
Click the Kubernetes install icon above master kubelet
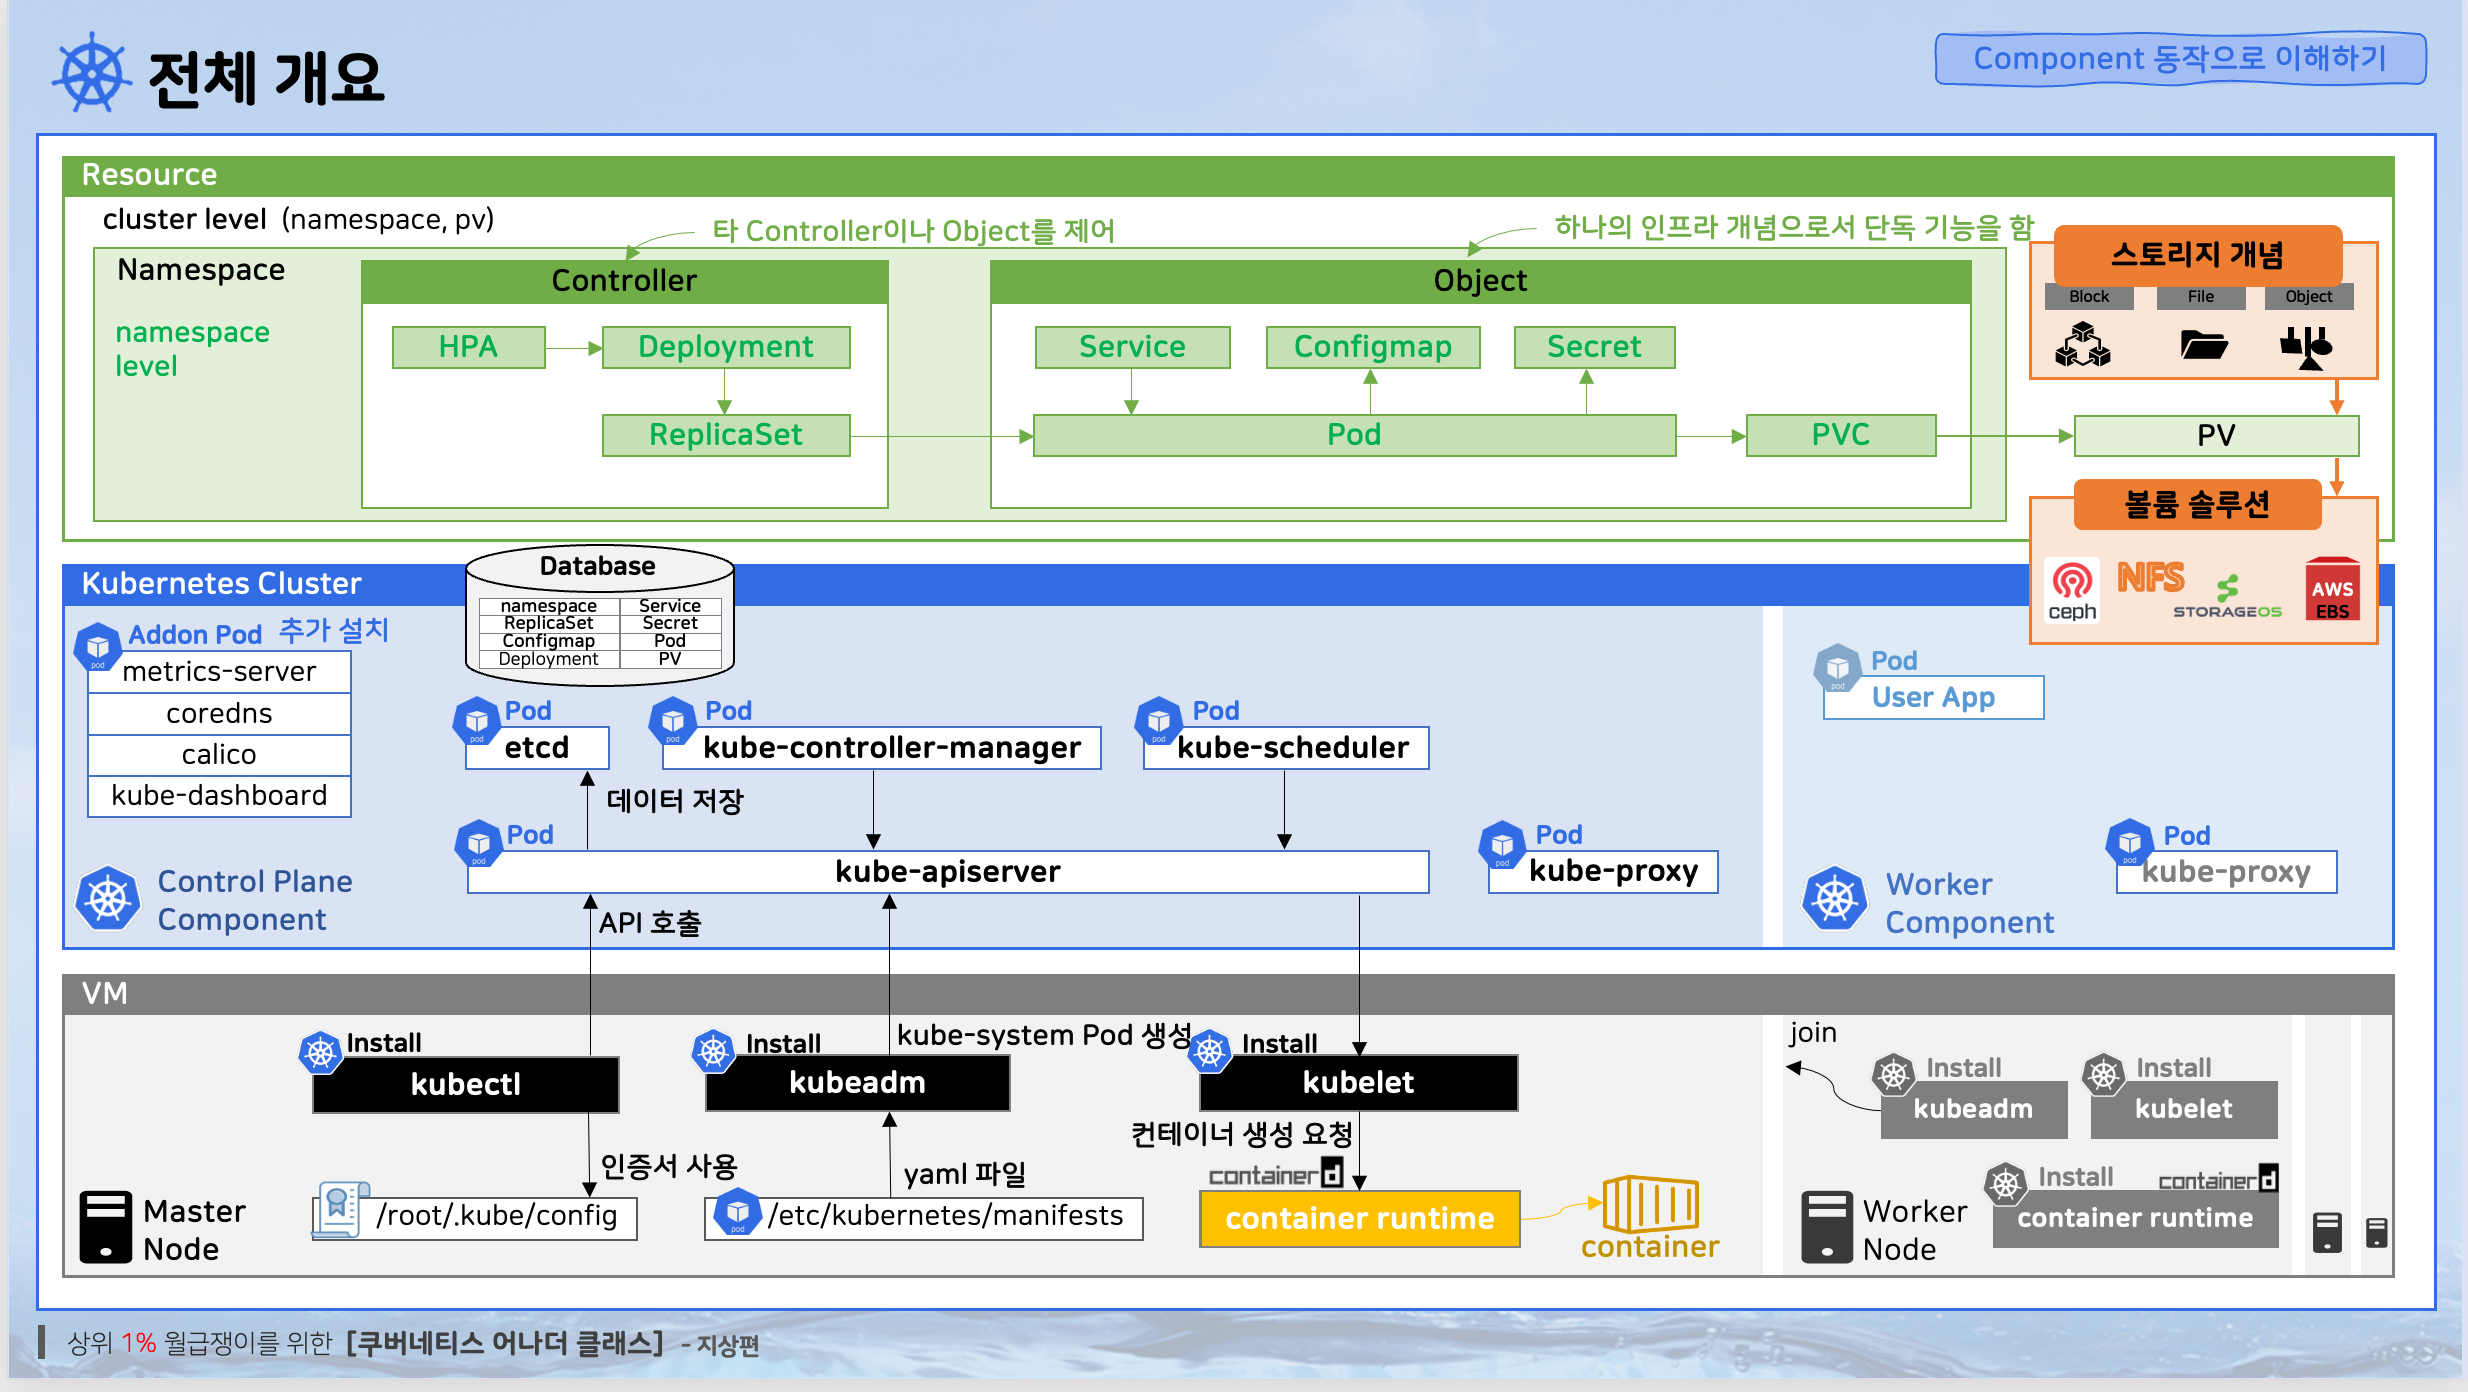tap(1210, 1052)
